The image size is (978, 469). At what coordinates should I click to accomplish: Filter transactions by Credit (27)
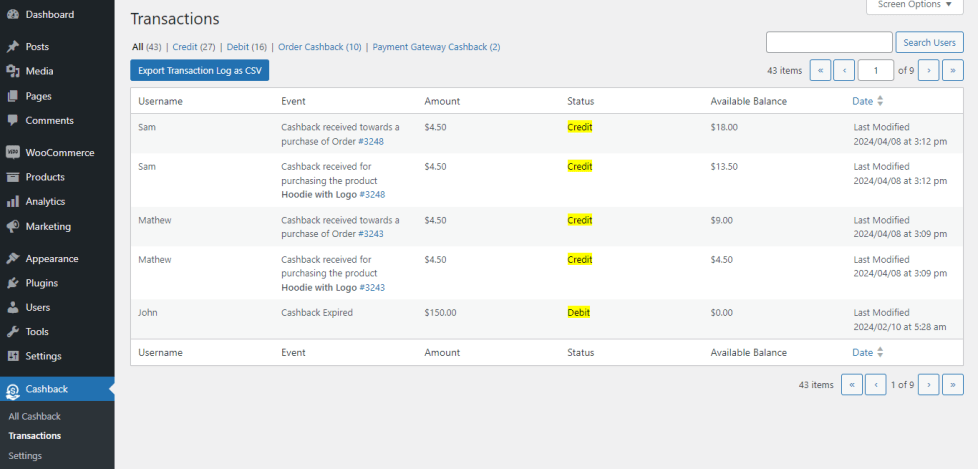point(193,47)
